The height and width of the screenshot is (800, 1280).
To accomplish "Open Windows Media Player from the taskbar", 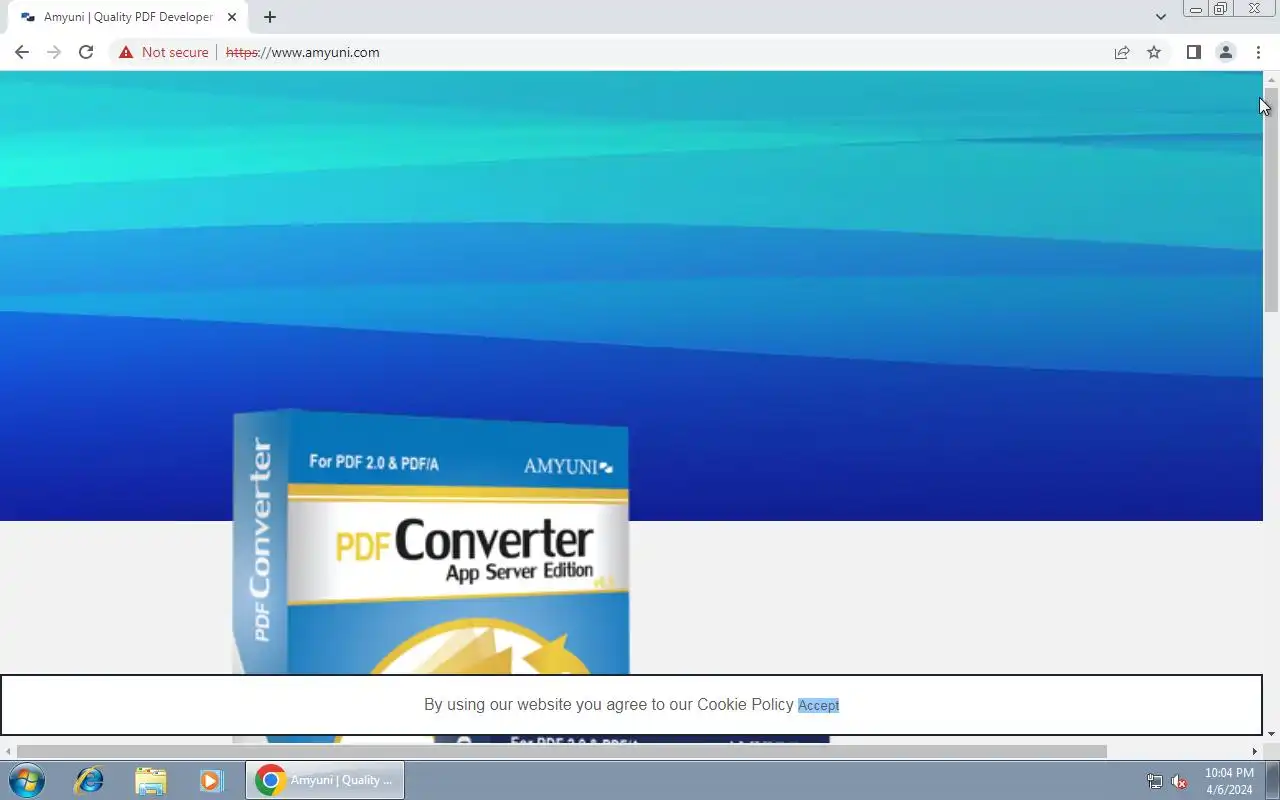I will (210, 780).
